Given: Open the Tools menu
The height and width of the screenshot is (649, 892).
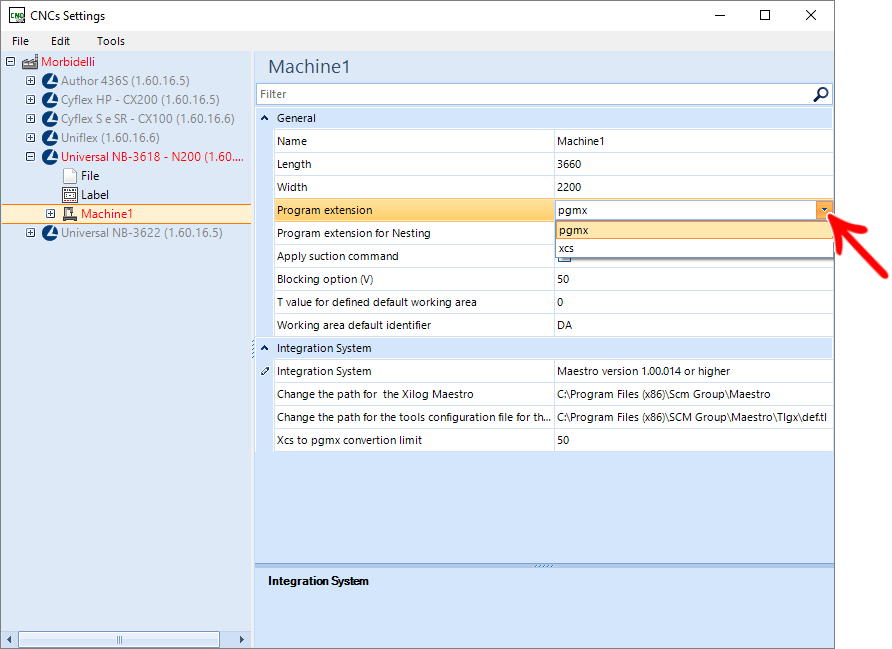Looking at the screenshot, I should [x=110, y=41].
